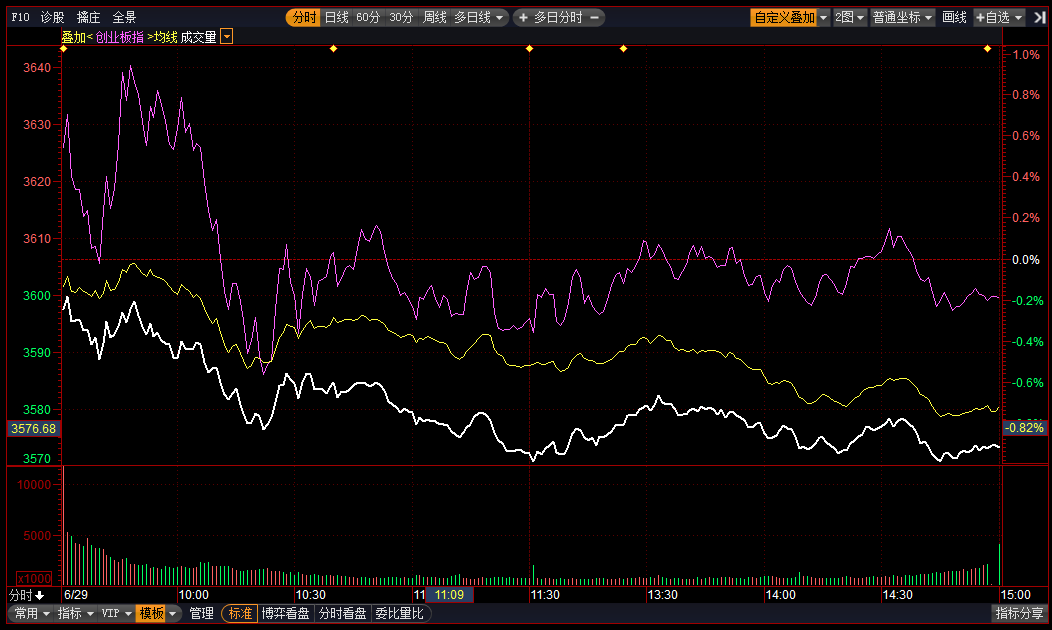Select the 博弈看盘 tab
1052x630 pixels.
click(287, 613)
